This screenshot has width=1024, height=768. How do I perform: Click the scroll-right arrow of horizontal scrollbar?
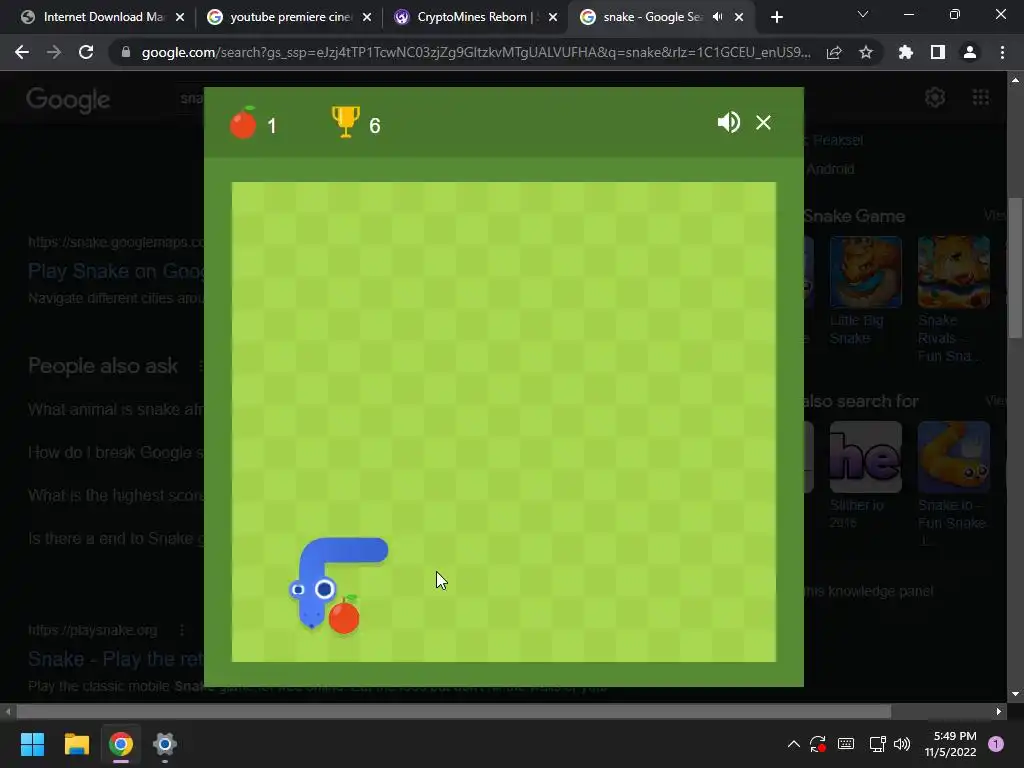pos(999,711)
